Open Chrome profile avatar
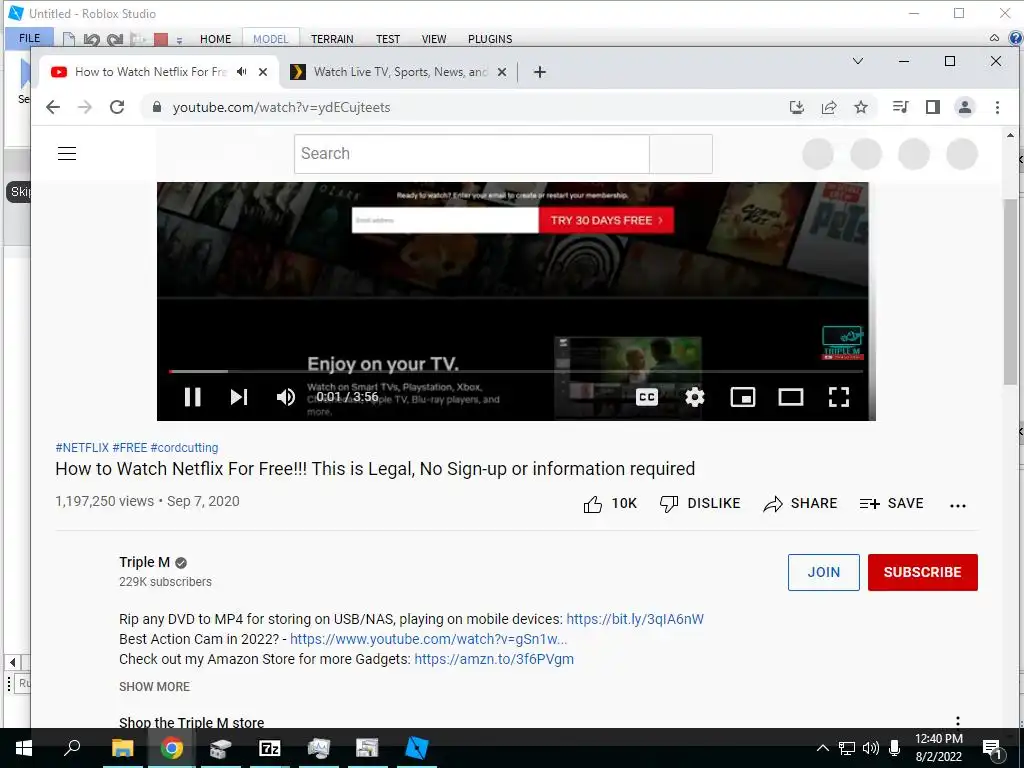 click(x=965, y=107)
